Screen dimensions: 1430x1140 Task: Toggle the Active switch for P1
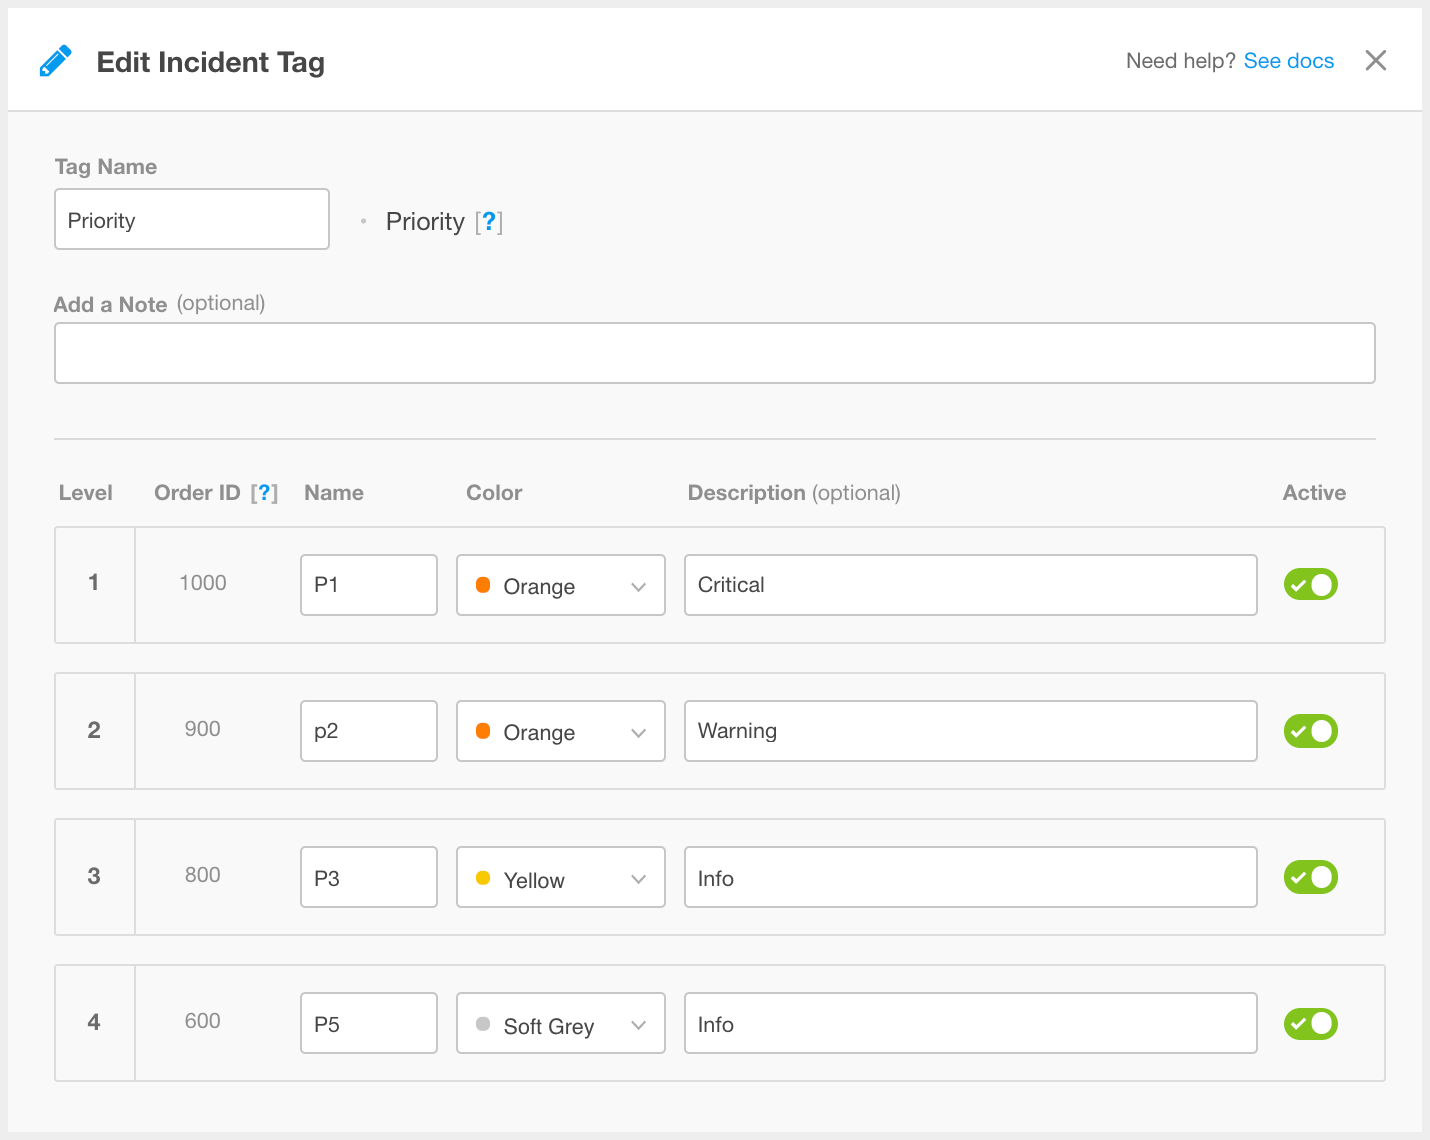coord(1310,585)
